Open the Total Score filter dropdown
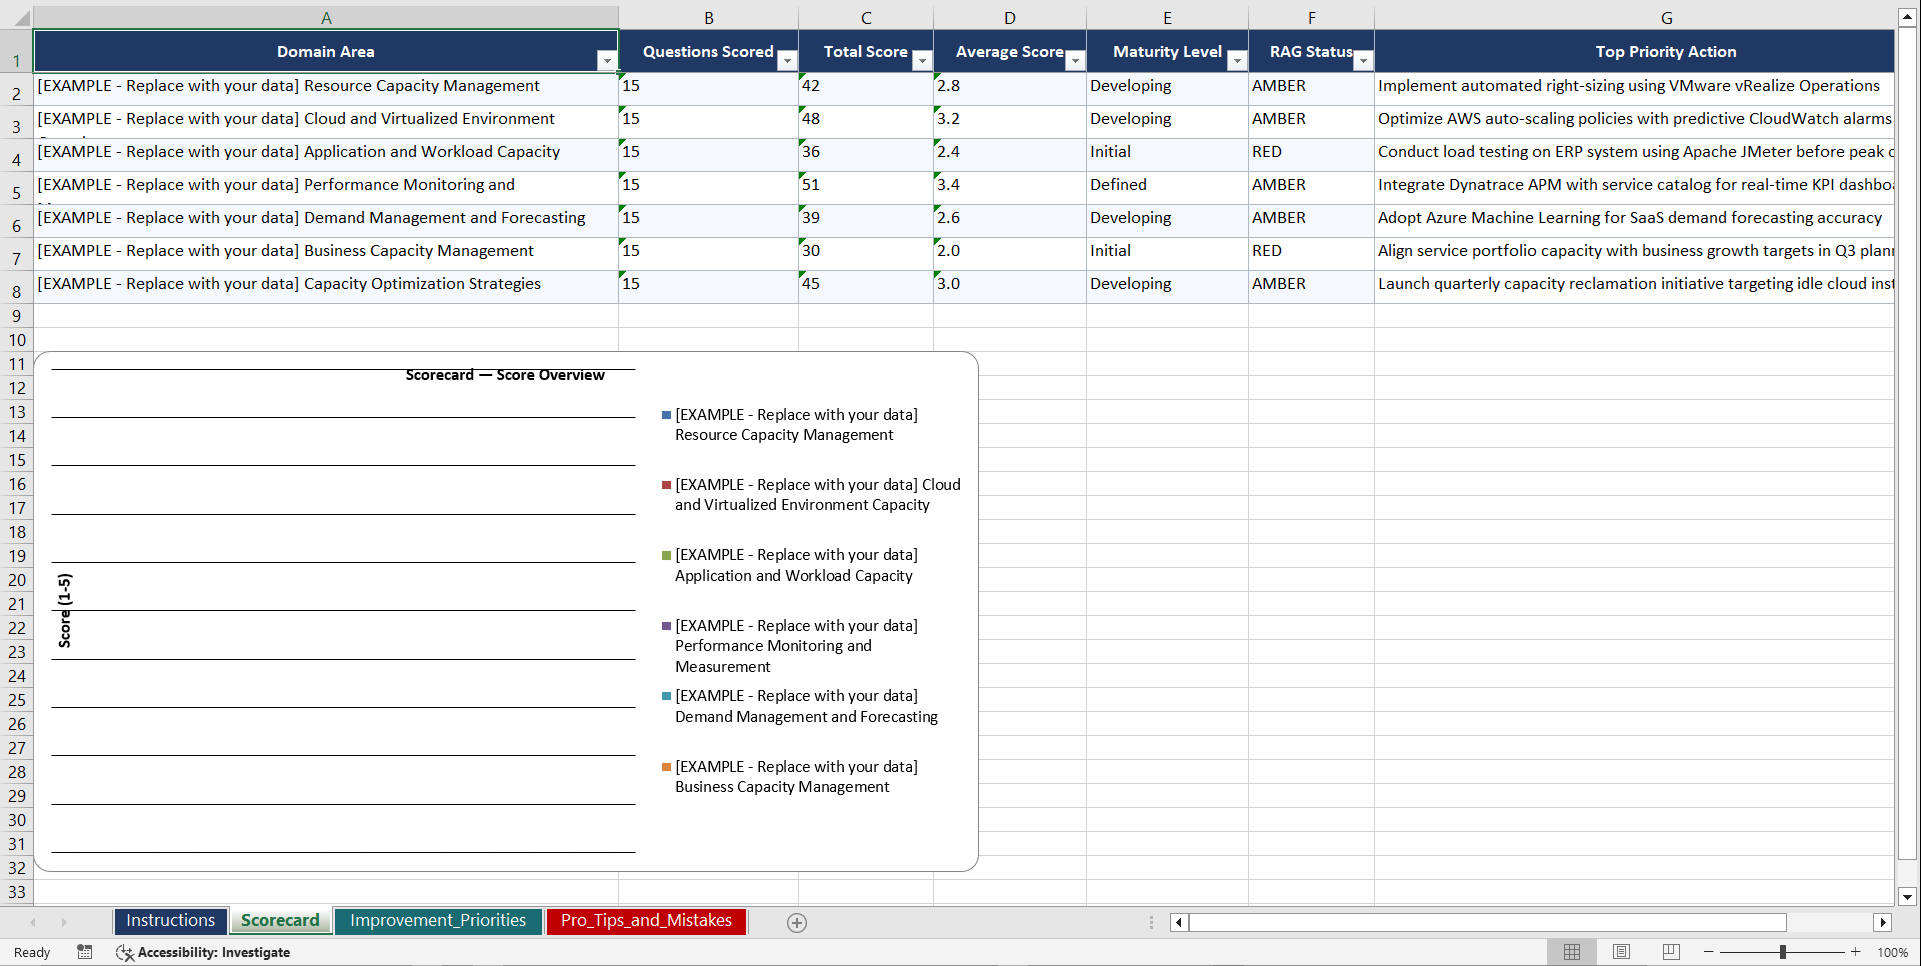1921x966 pixels. [921, 61]
